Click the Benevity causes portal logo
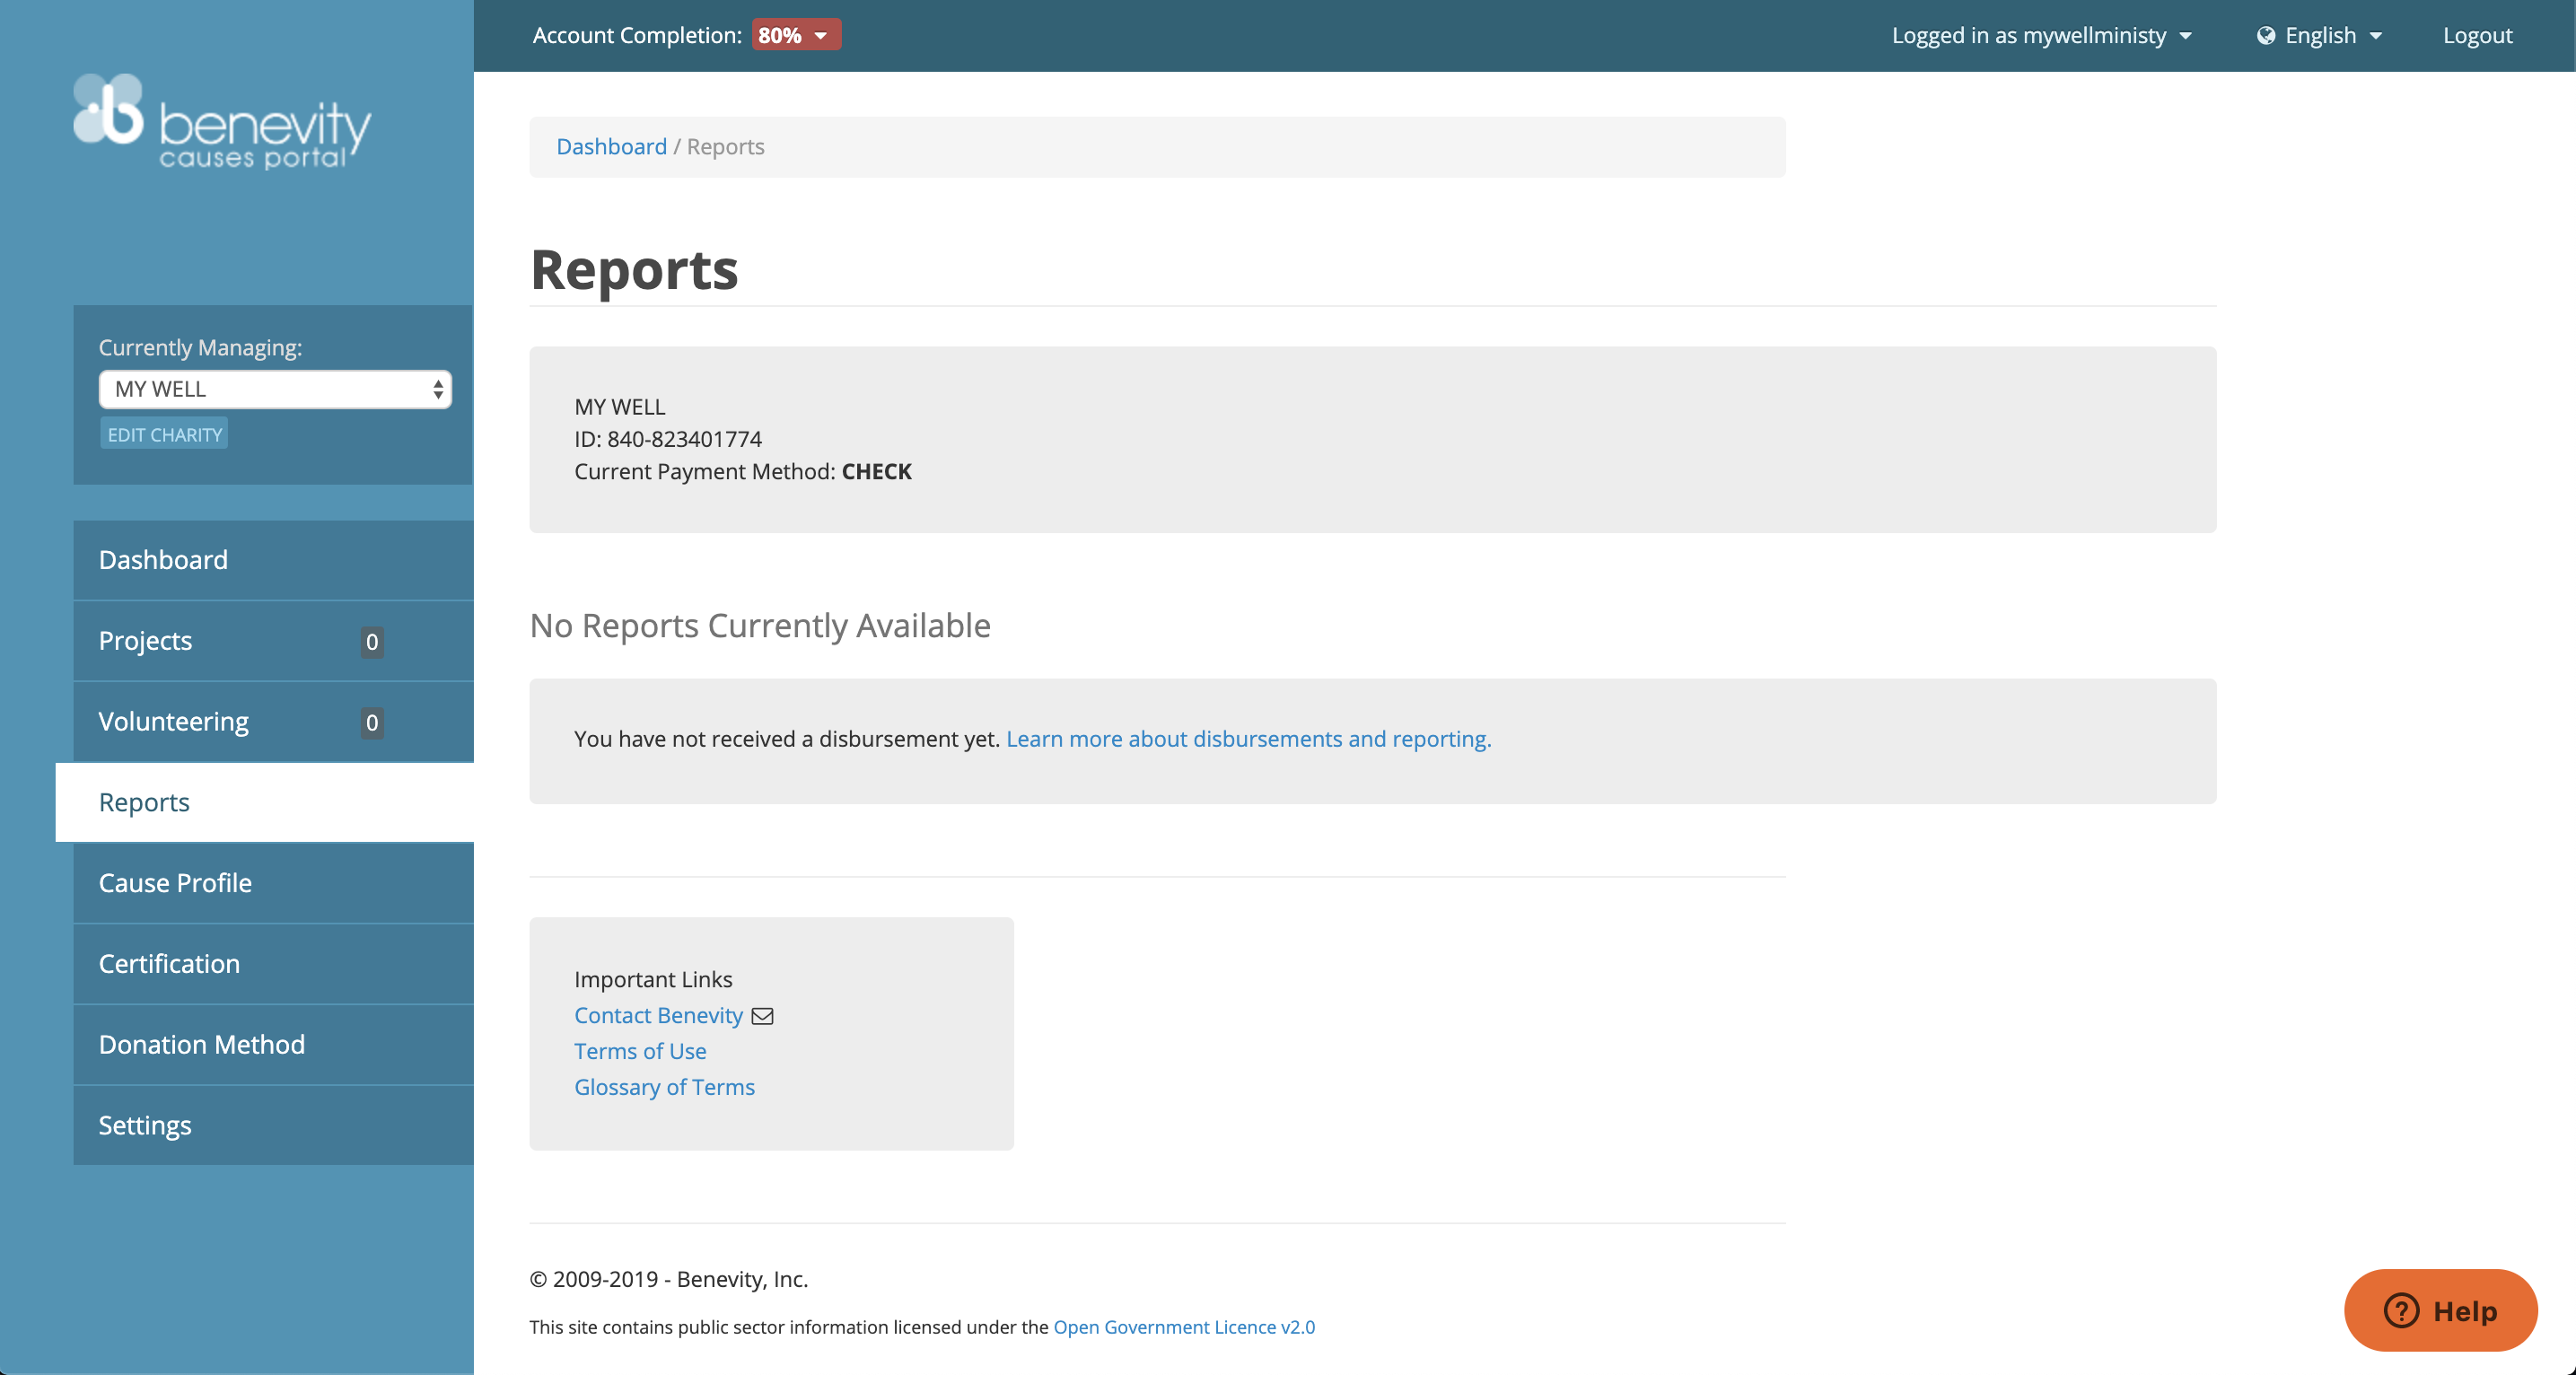2576x1375 pixels. (x=222, y=122)
